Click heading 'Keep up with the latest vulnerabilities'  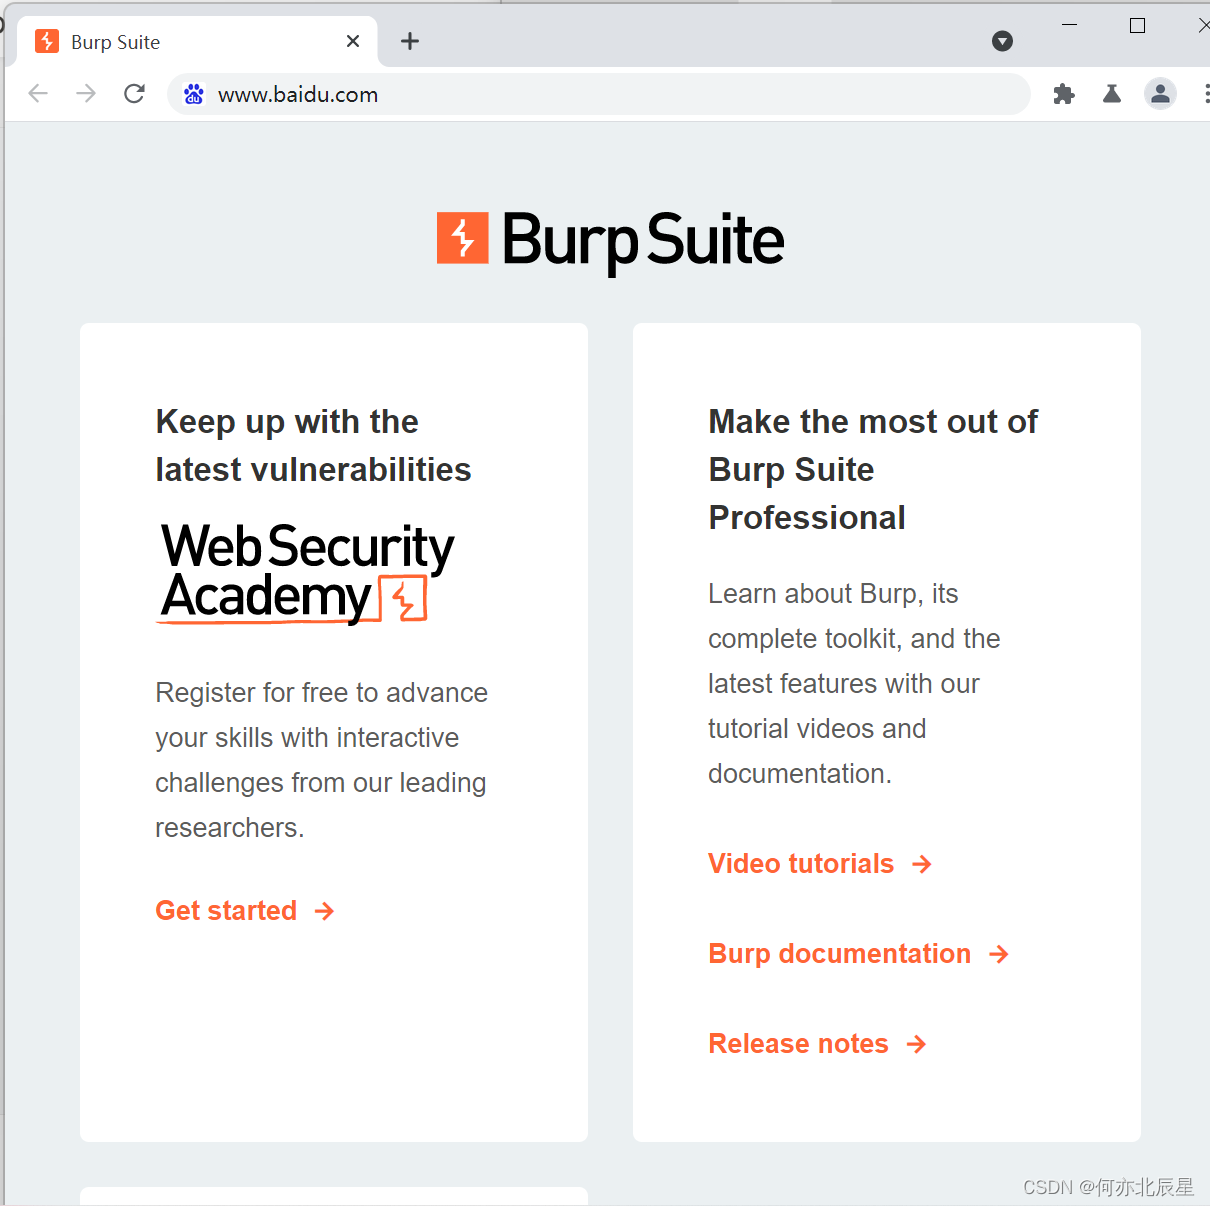313,446
